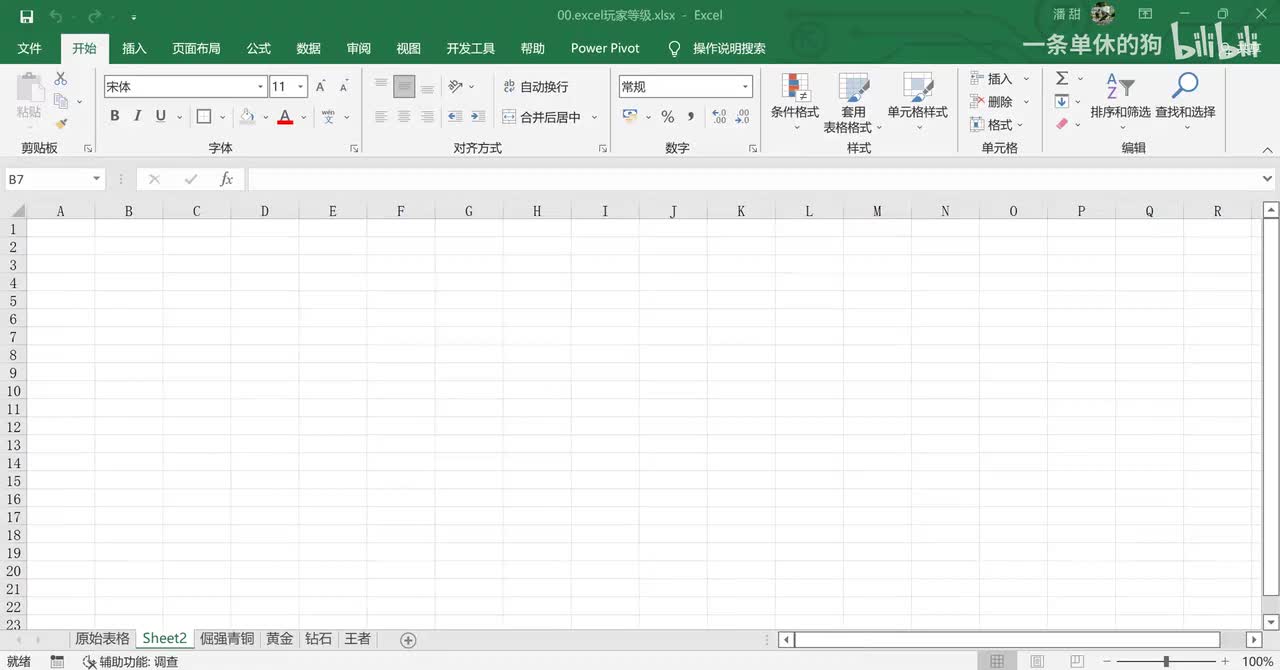1280x670 pixels.
Task: Collapse the ribbon with chevron
Action: 1268,150
